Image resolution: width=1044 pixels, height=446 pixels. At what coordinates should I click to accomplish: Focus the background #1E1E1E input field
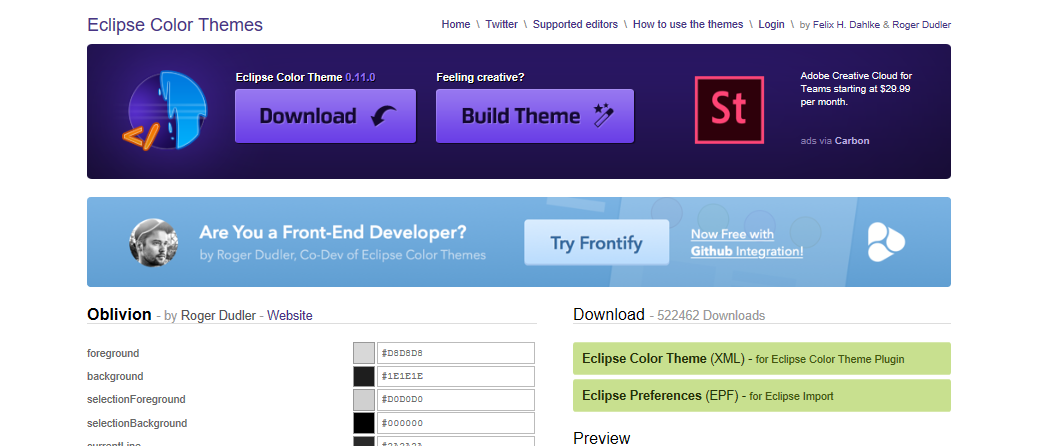[x=456, y=376]
